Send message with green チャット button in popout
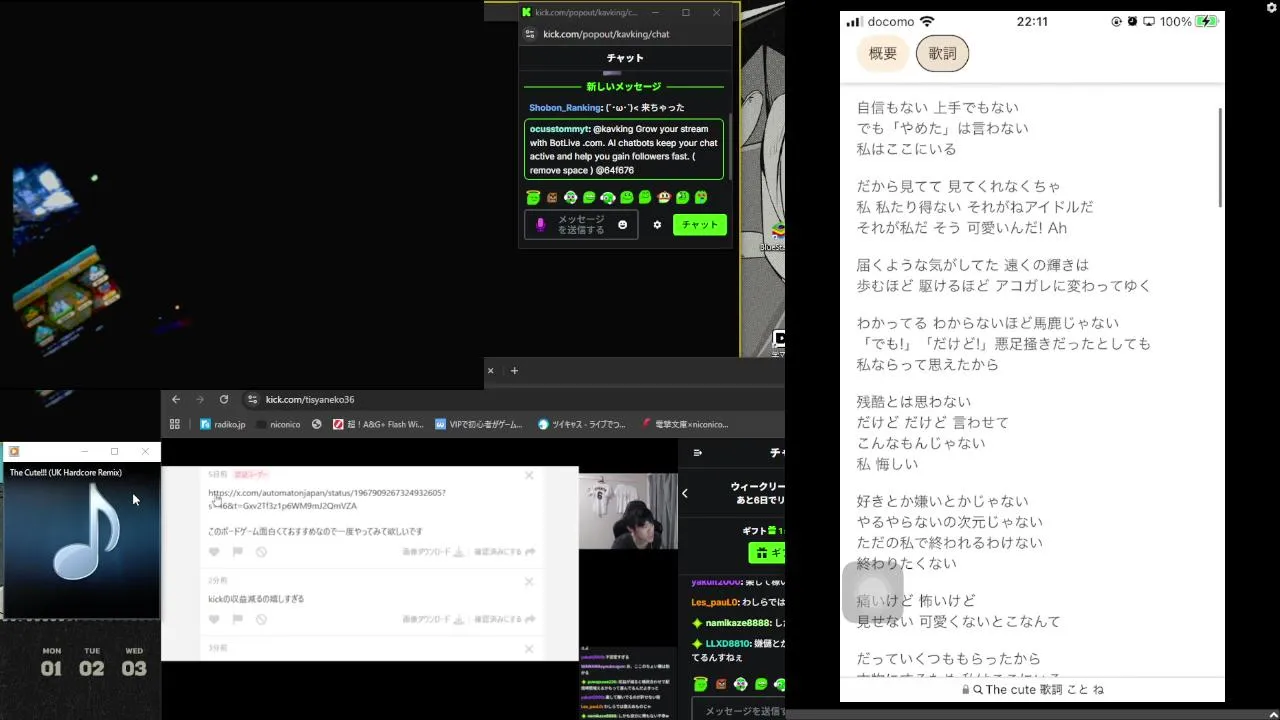Viewport: 1280px width, 720px height. click(x=700, y=225)
